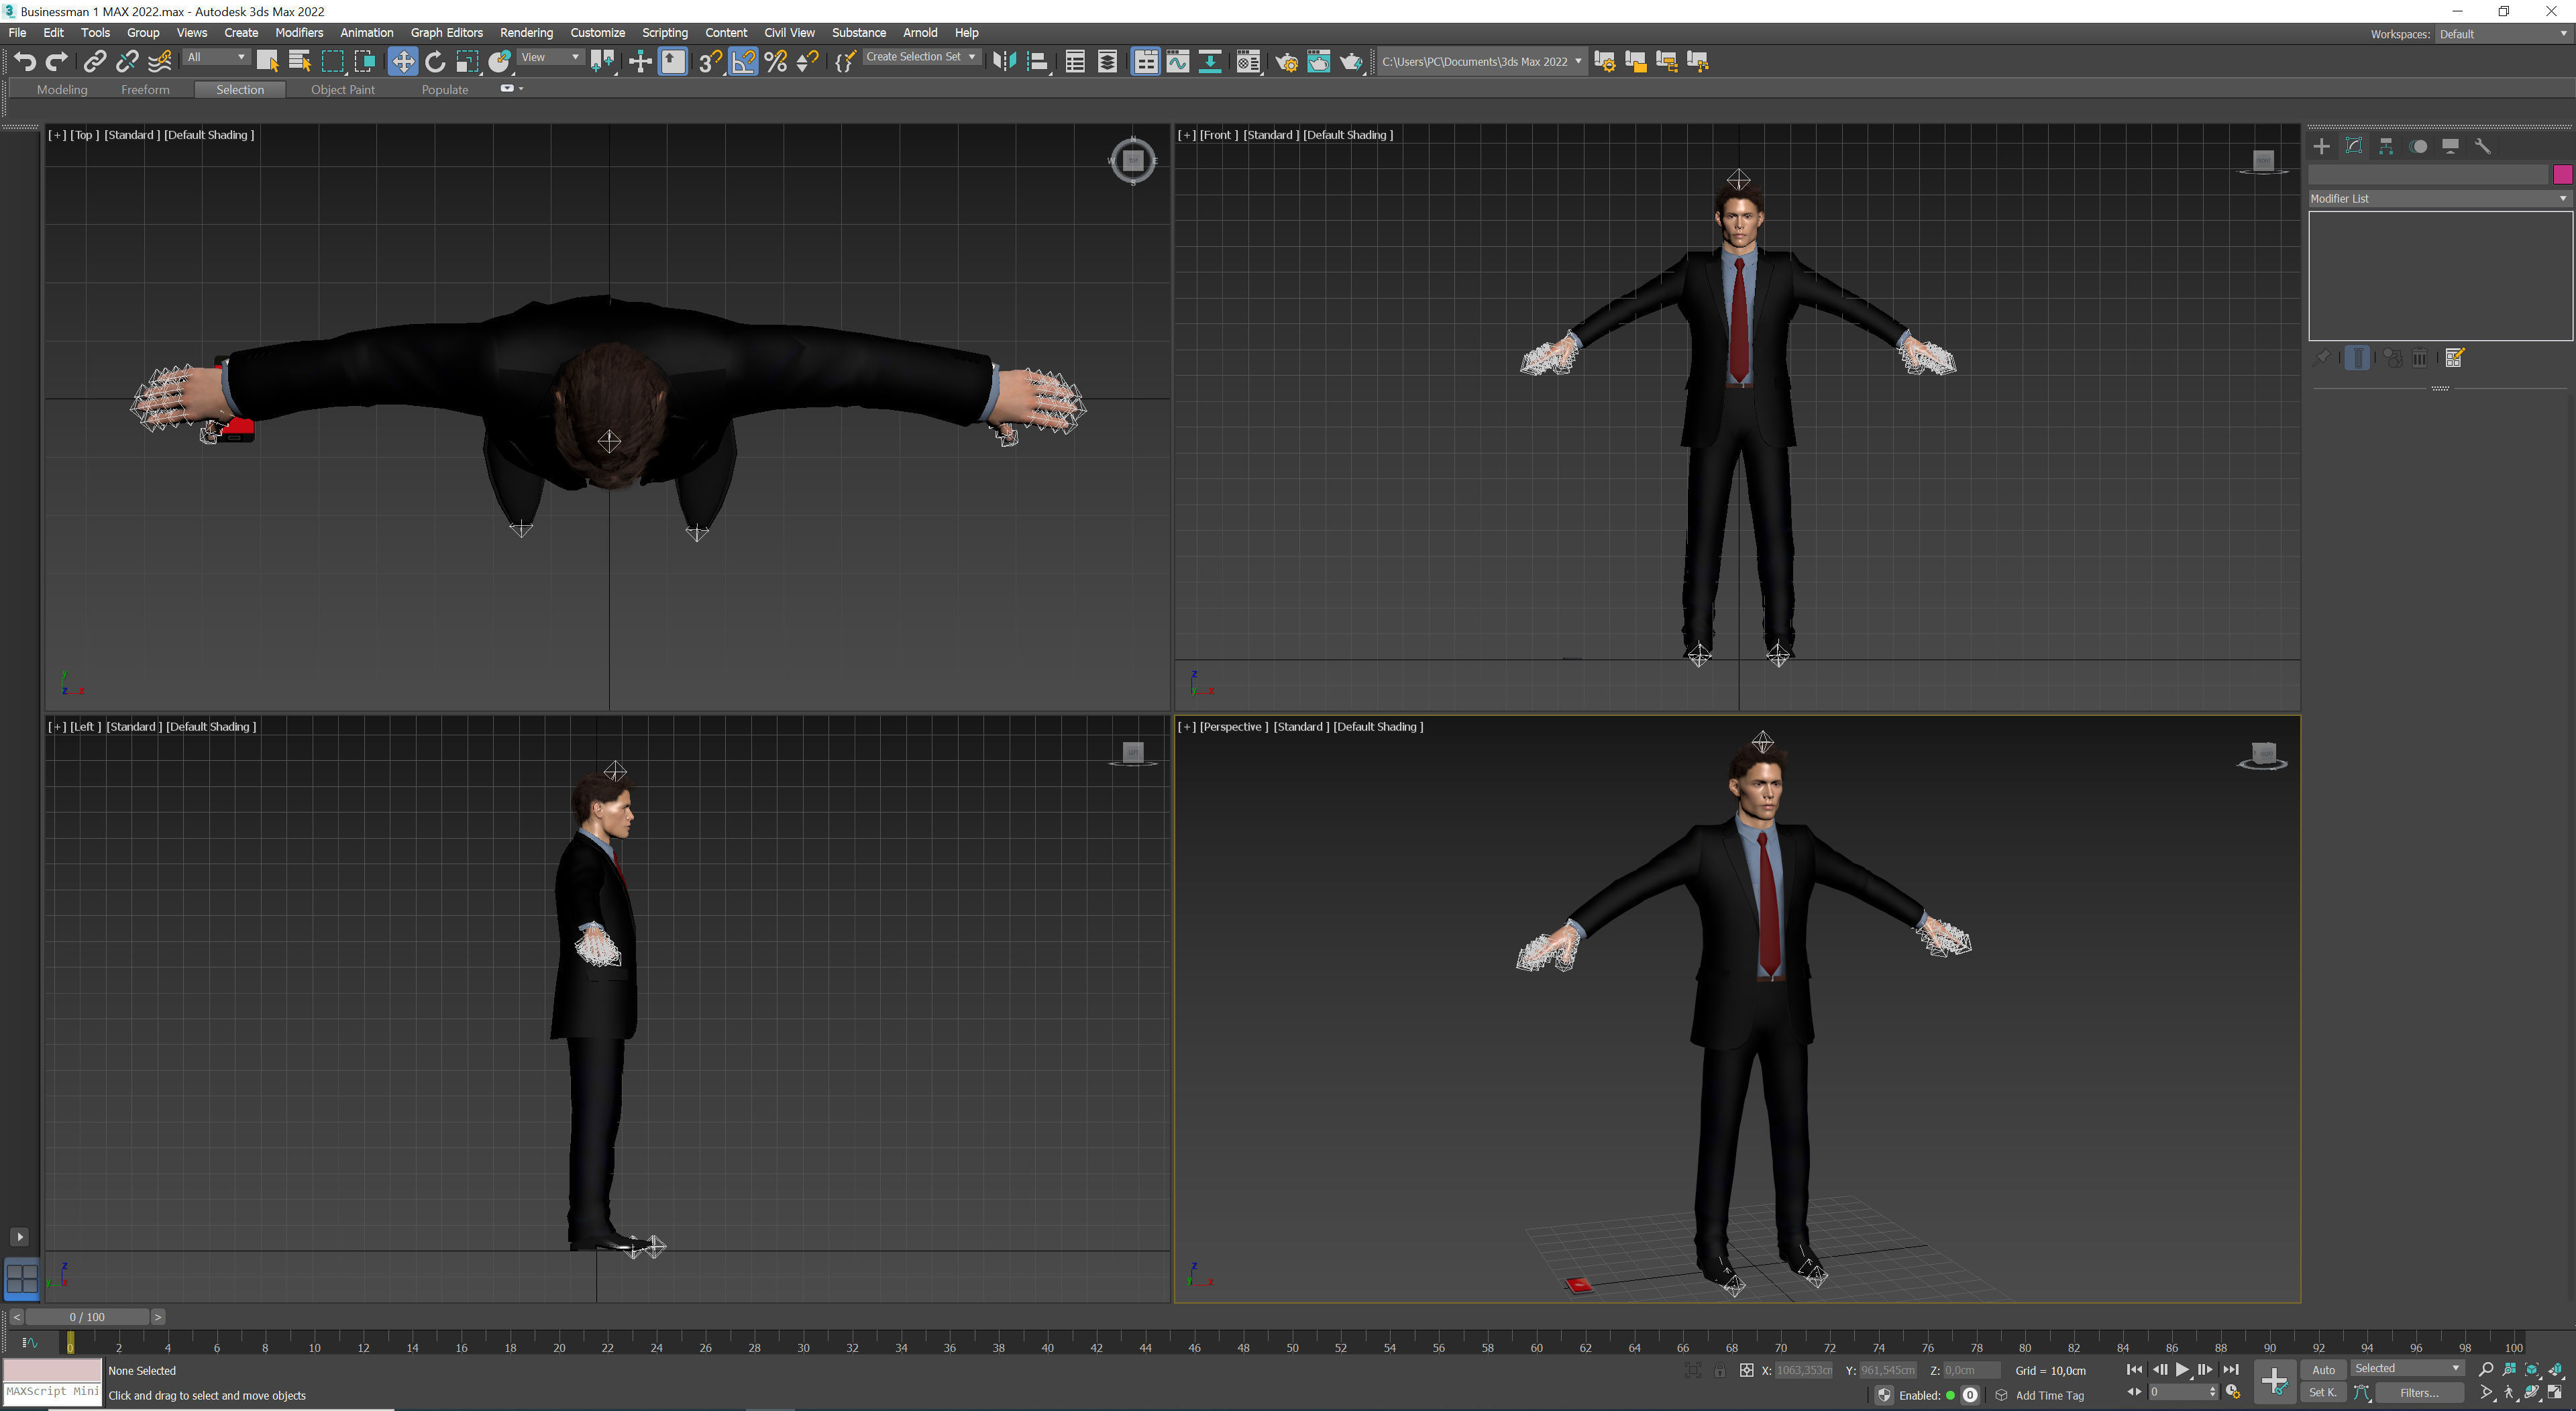Activate the Select and Link tool
The image size is (2576, 1411).
[94, 62]
